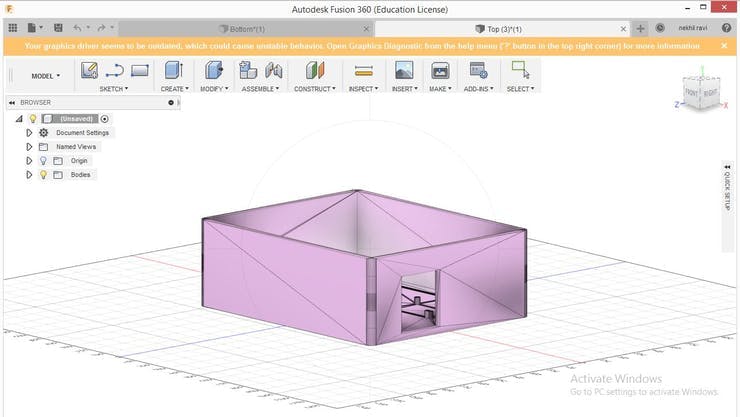This screenshot has width=740, height=417.
Task: Switch to the Bottom*(1) document tab
Action: 246,29
